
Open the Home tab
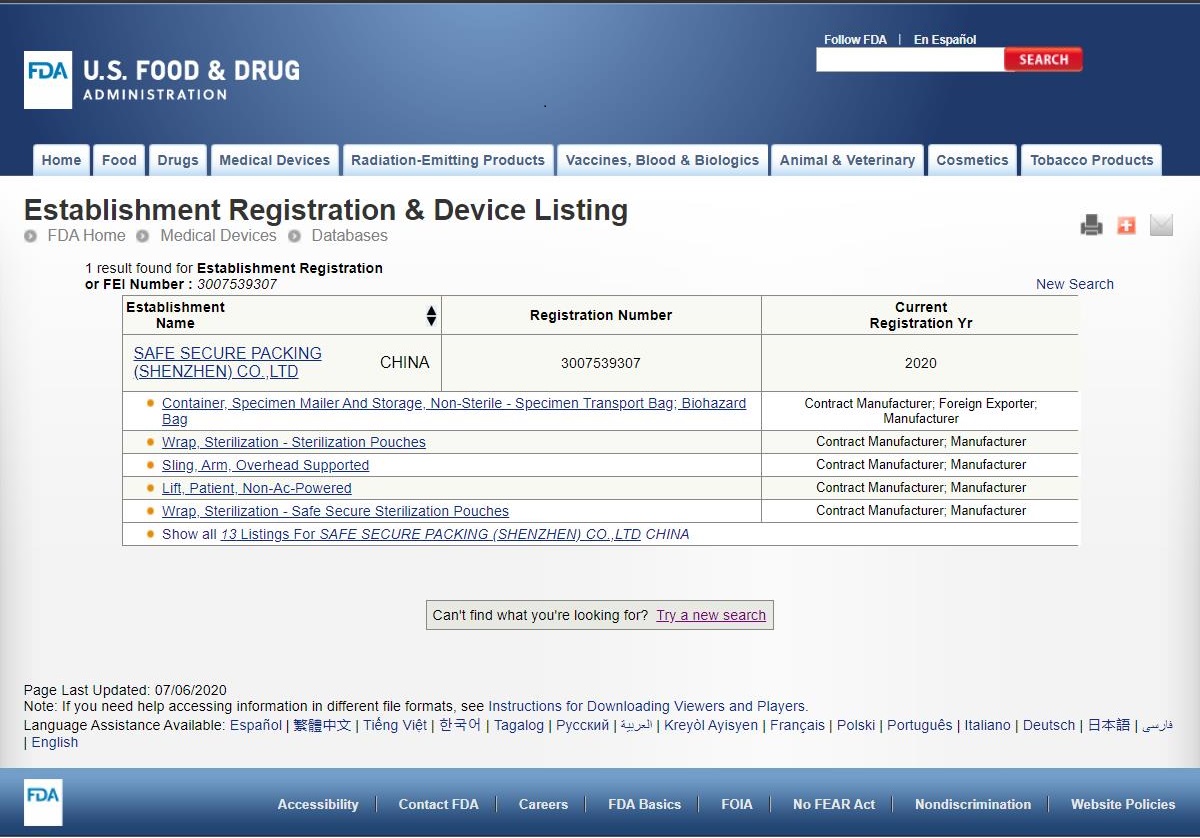[x=61, y=160]
